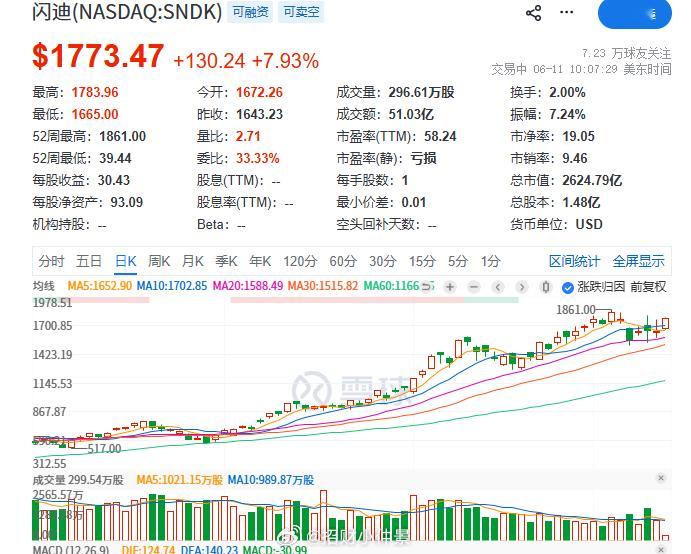Image resolution: width=691 pixels, height=554 pixels.
Task: Zoom in chart with plus icon
Action: [x=450, y=287]
